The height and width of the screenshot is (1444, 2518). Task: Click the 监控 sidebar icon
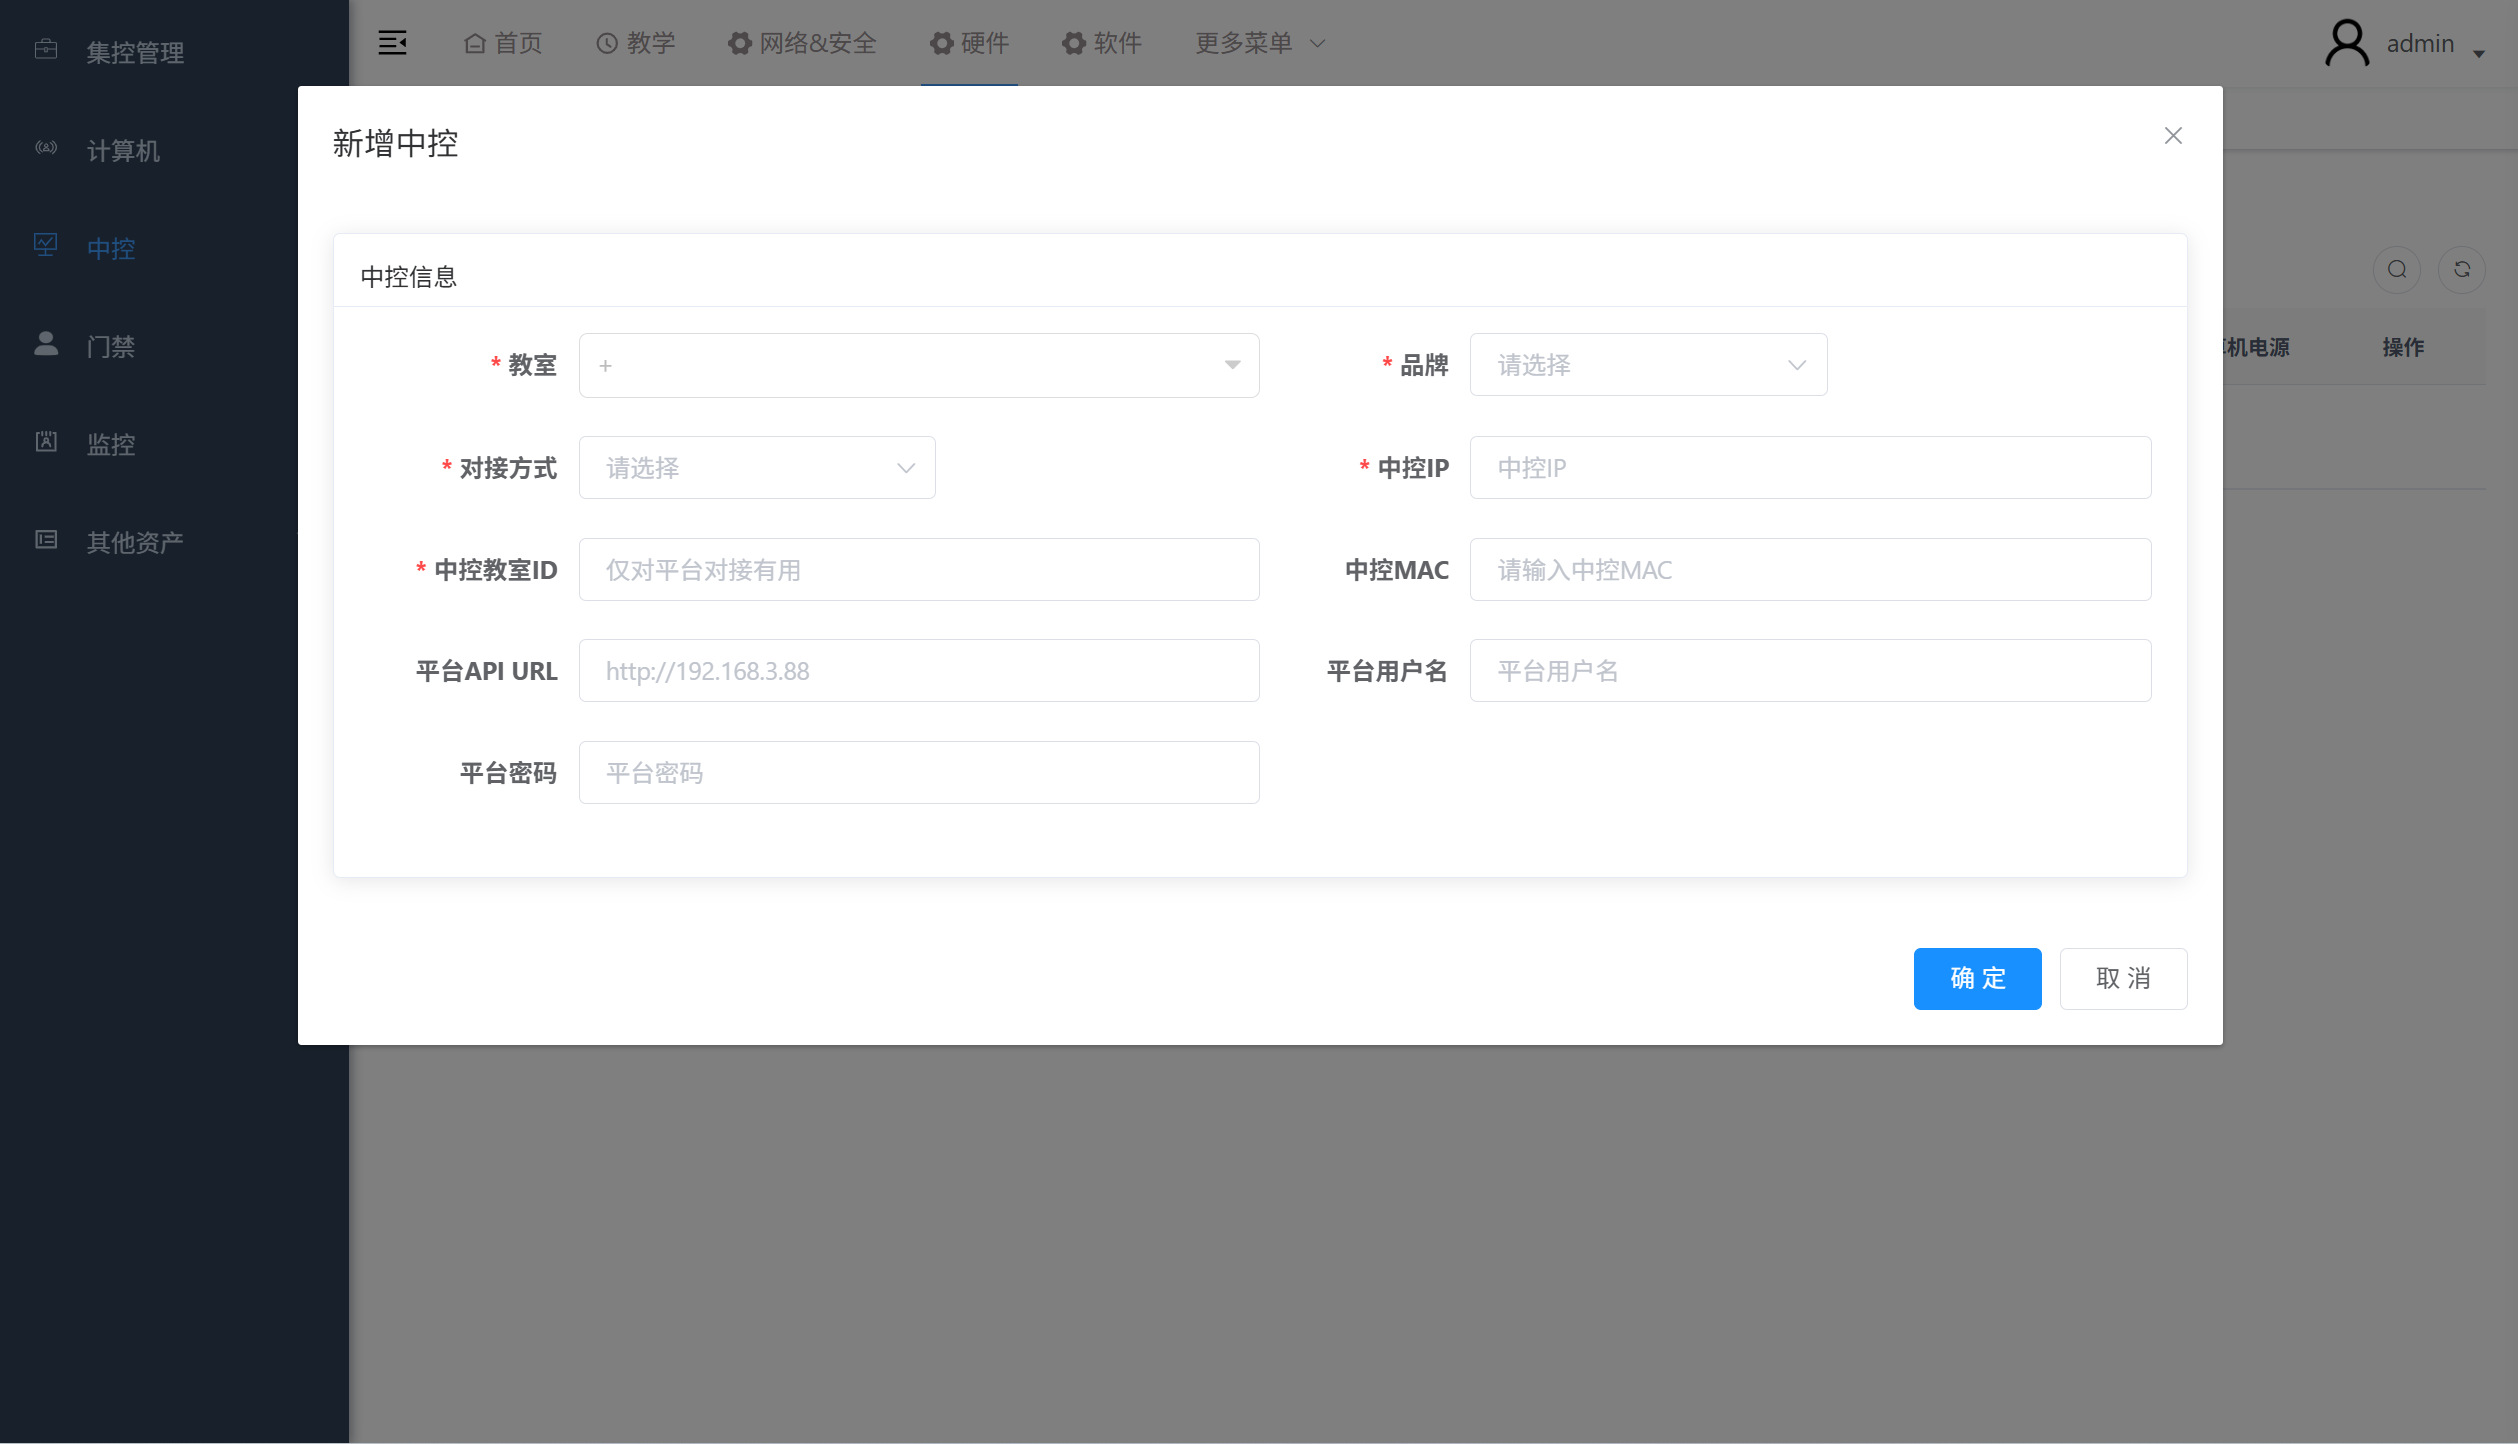tap(46, 441)
